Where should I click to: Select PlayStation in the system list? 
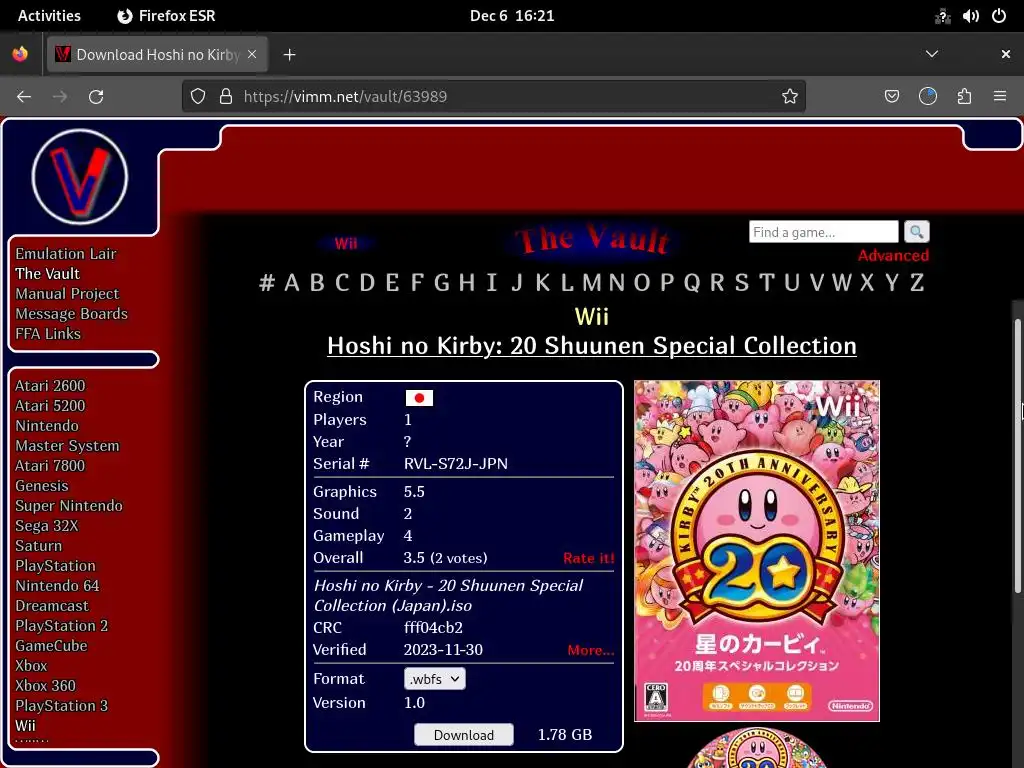coord(56,566)
